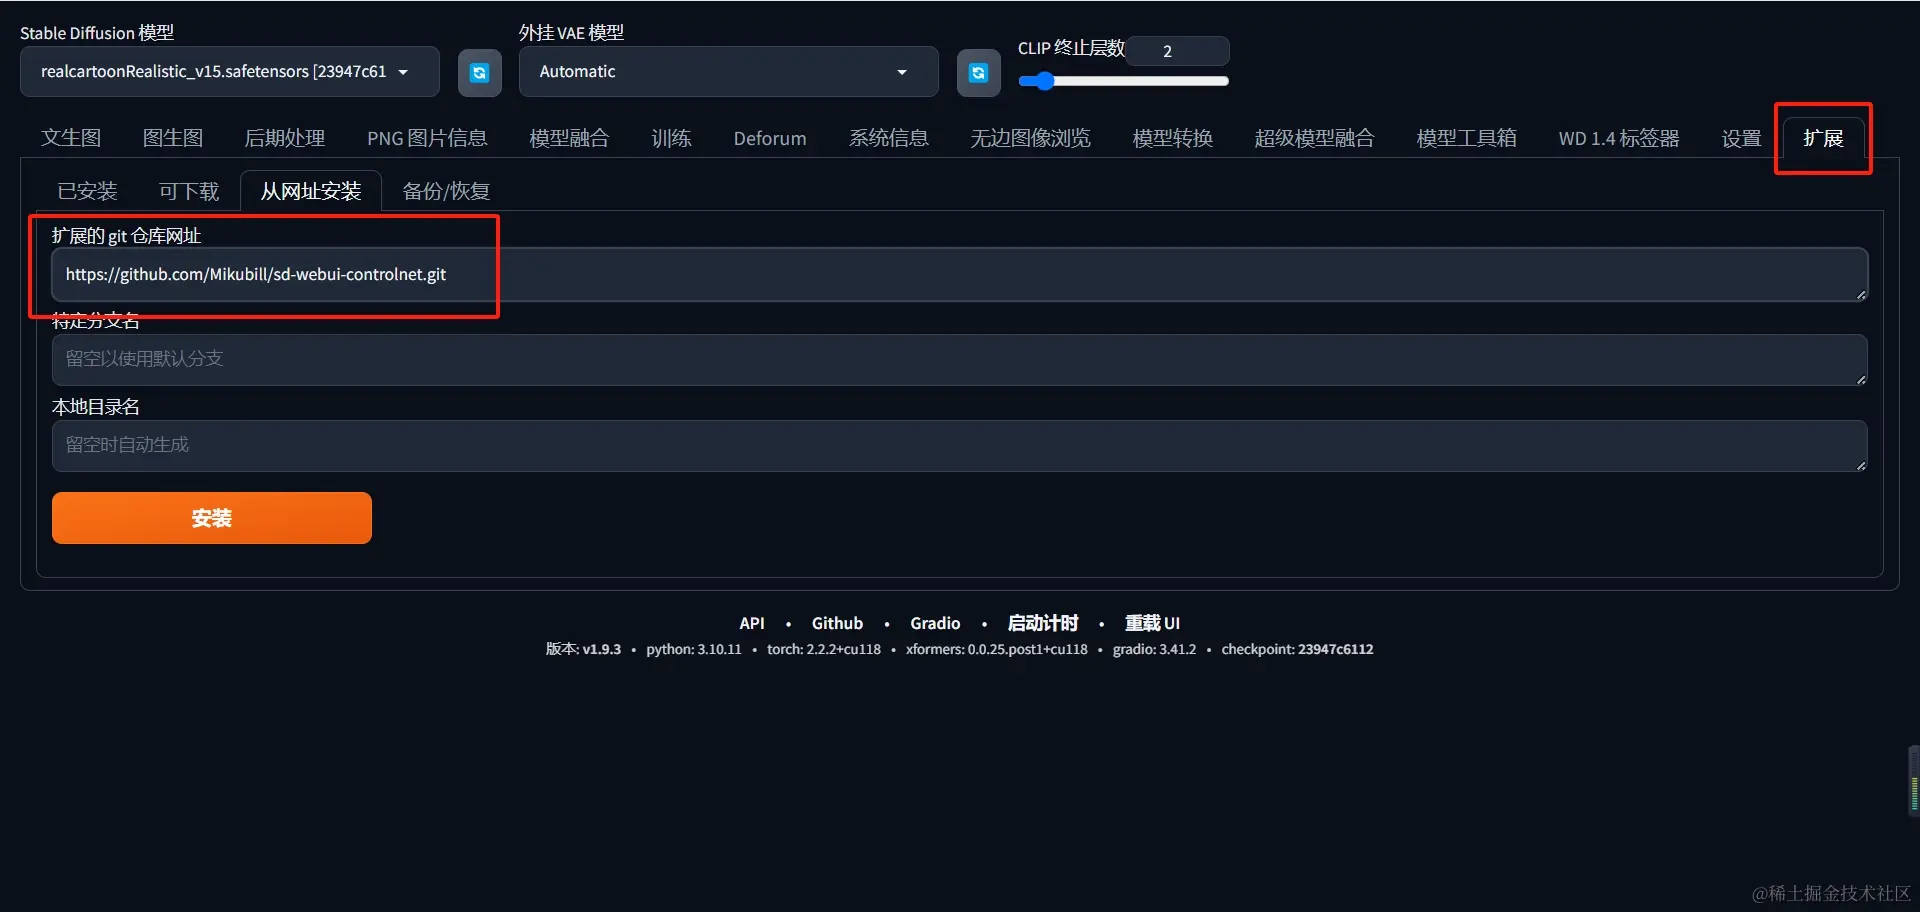Open the 系统信息 tab

(889, 138)
